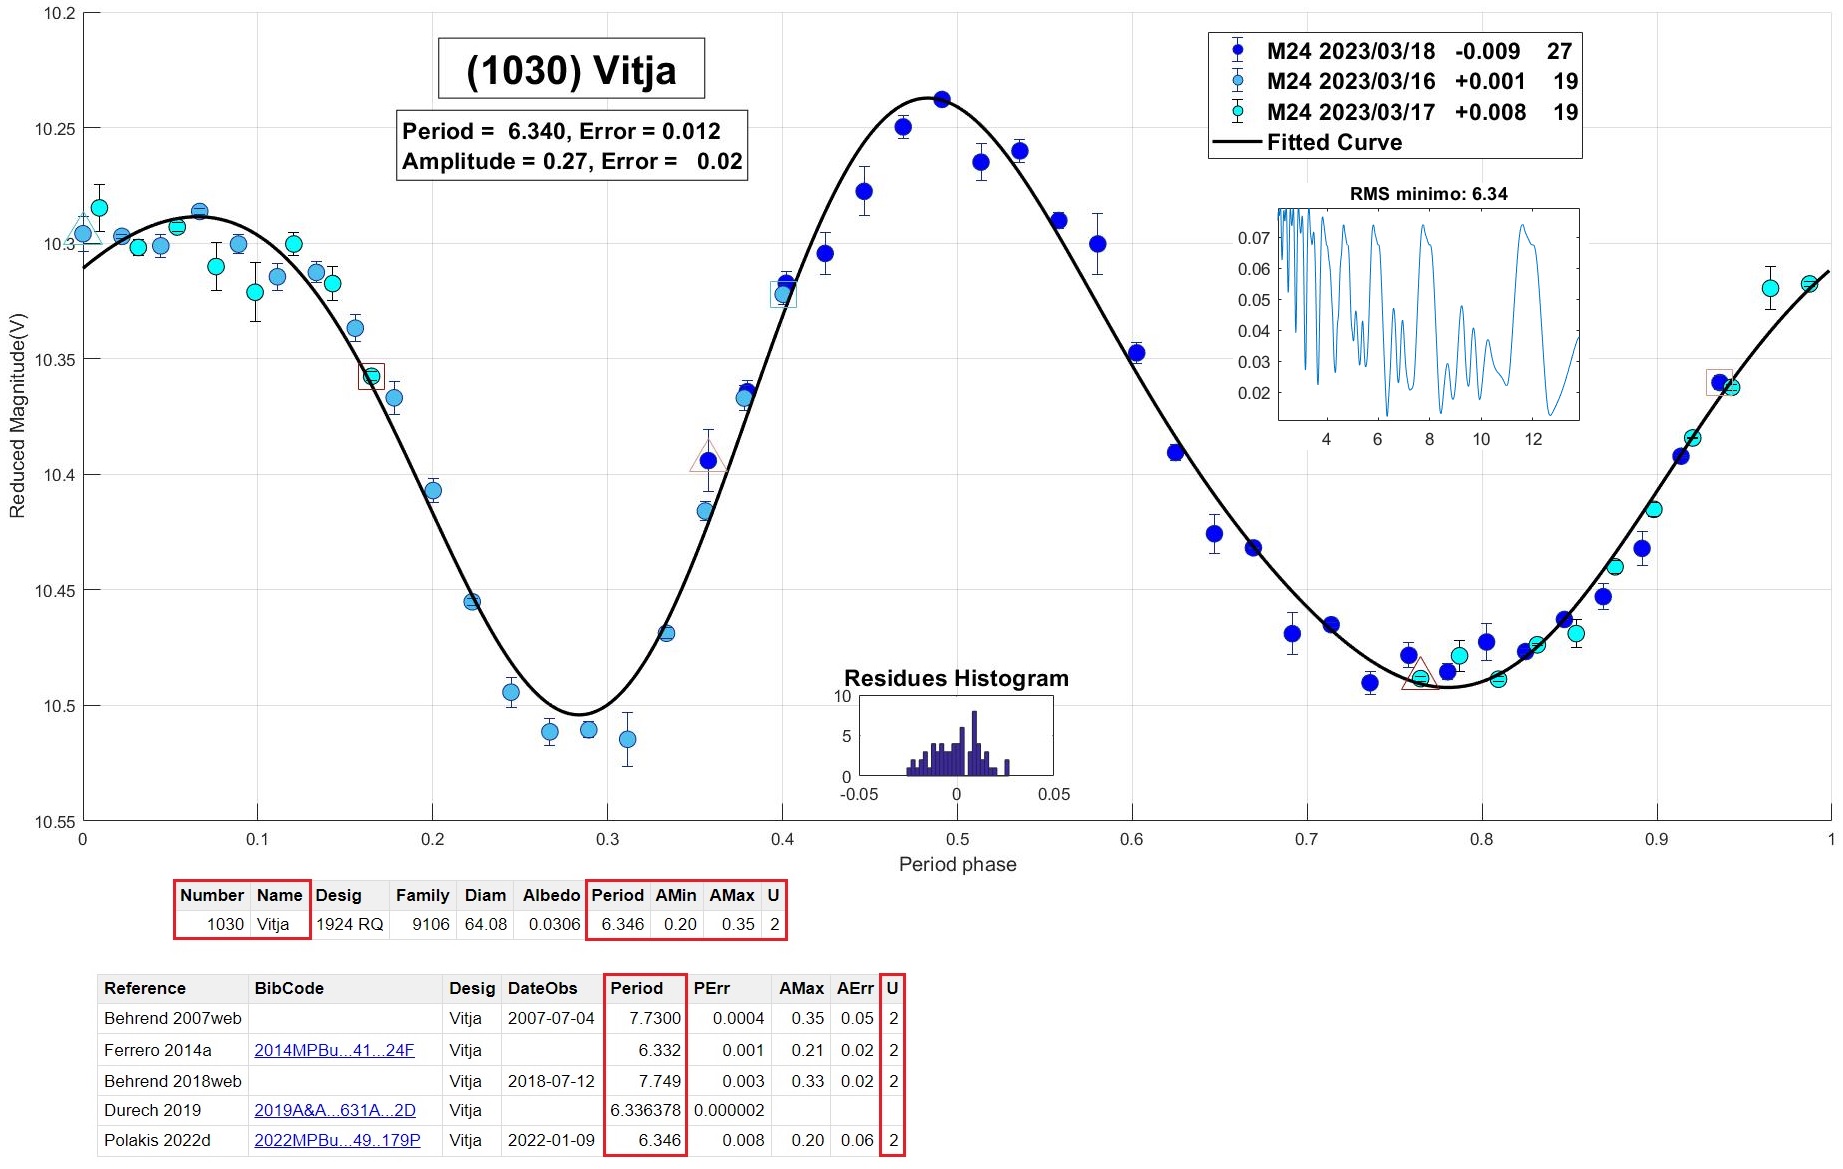Click the AErr column header

(x=855, y=988)
